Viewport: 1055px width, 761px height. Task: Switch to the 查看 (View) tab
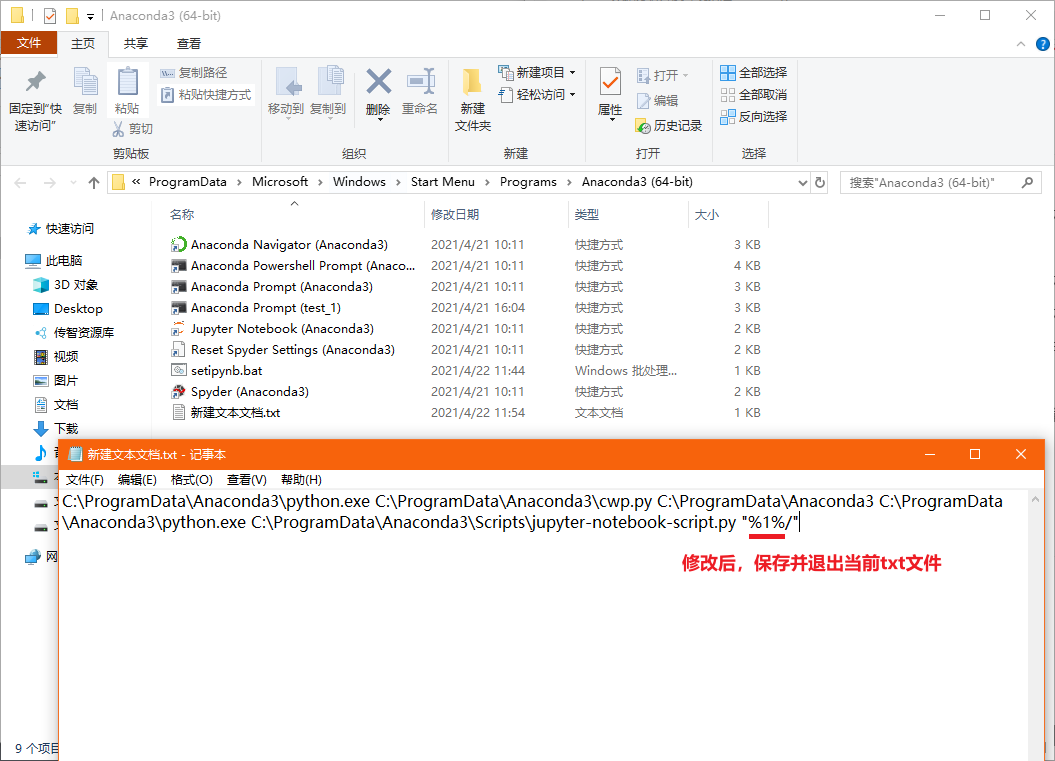(x=190, y=43)
